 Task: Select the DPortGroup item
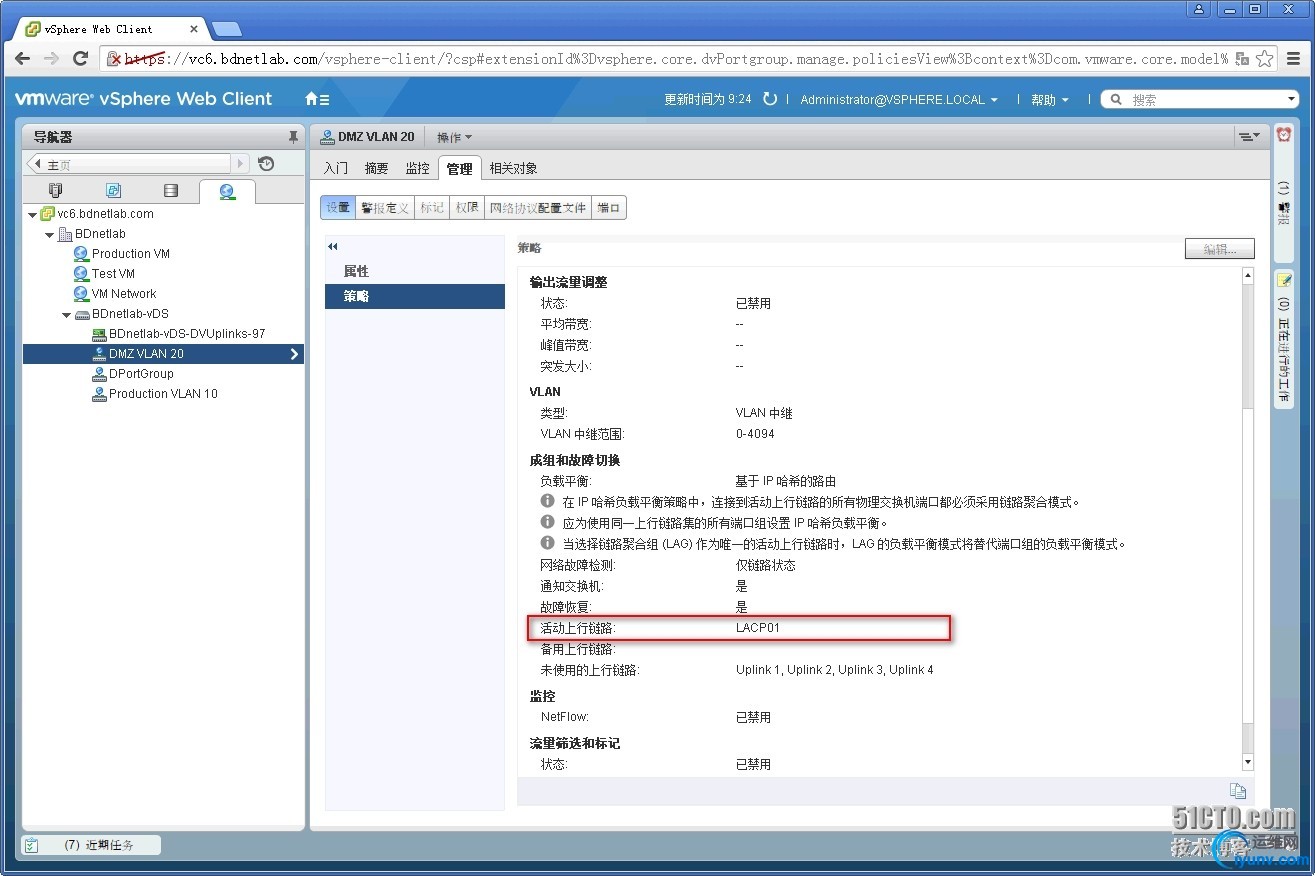[141, 374]
